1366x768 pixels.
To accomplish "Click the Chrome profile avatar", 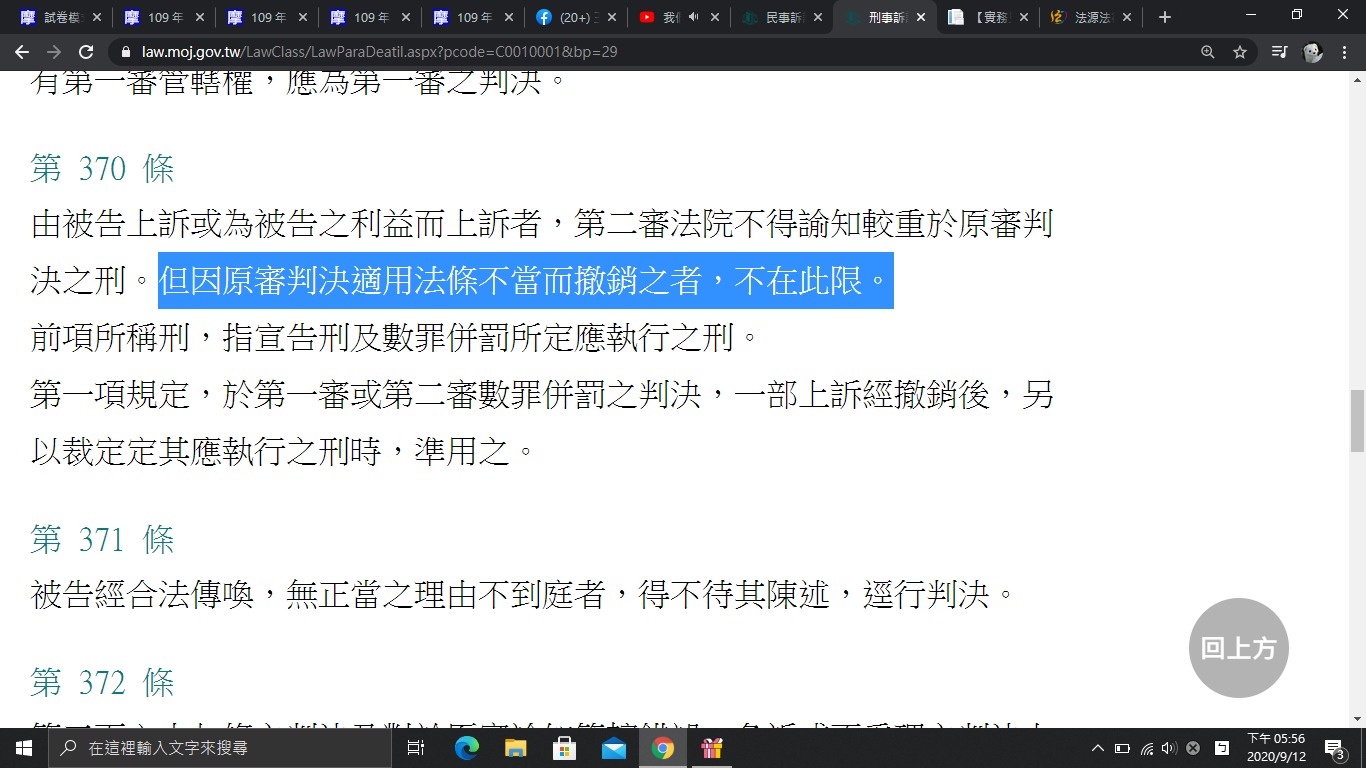I will click(x=1313, y=52).
